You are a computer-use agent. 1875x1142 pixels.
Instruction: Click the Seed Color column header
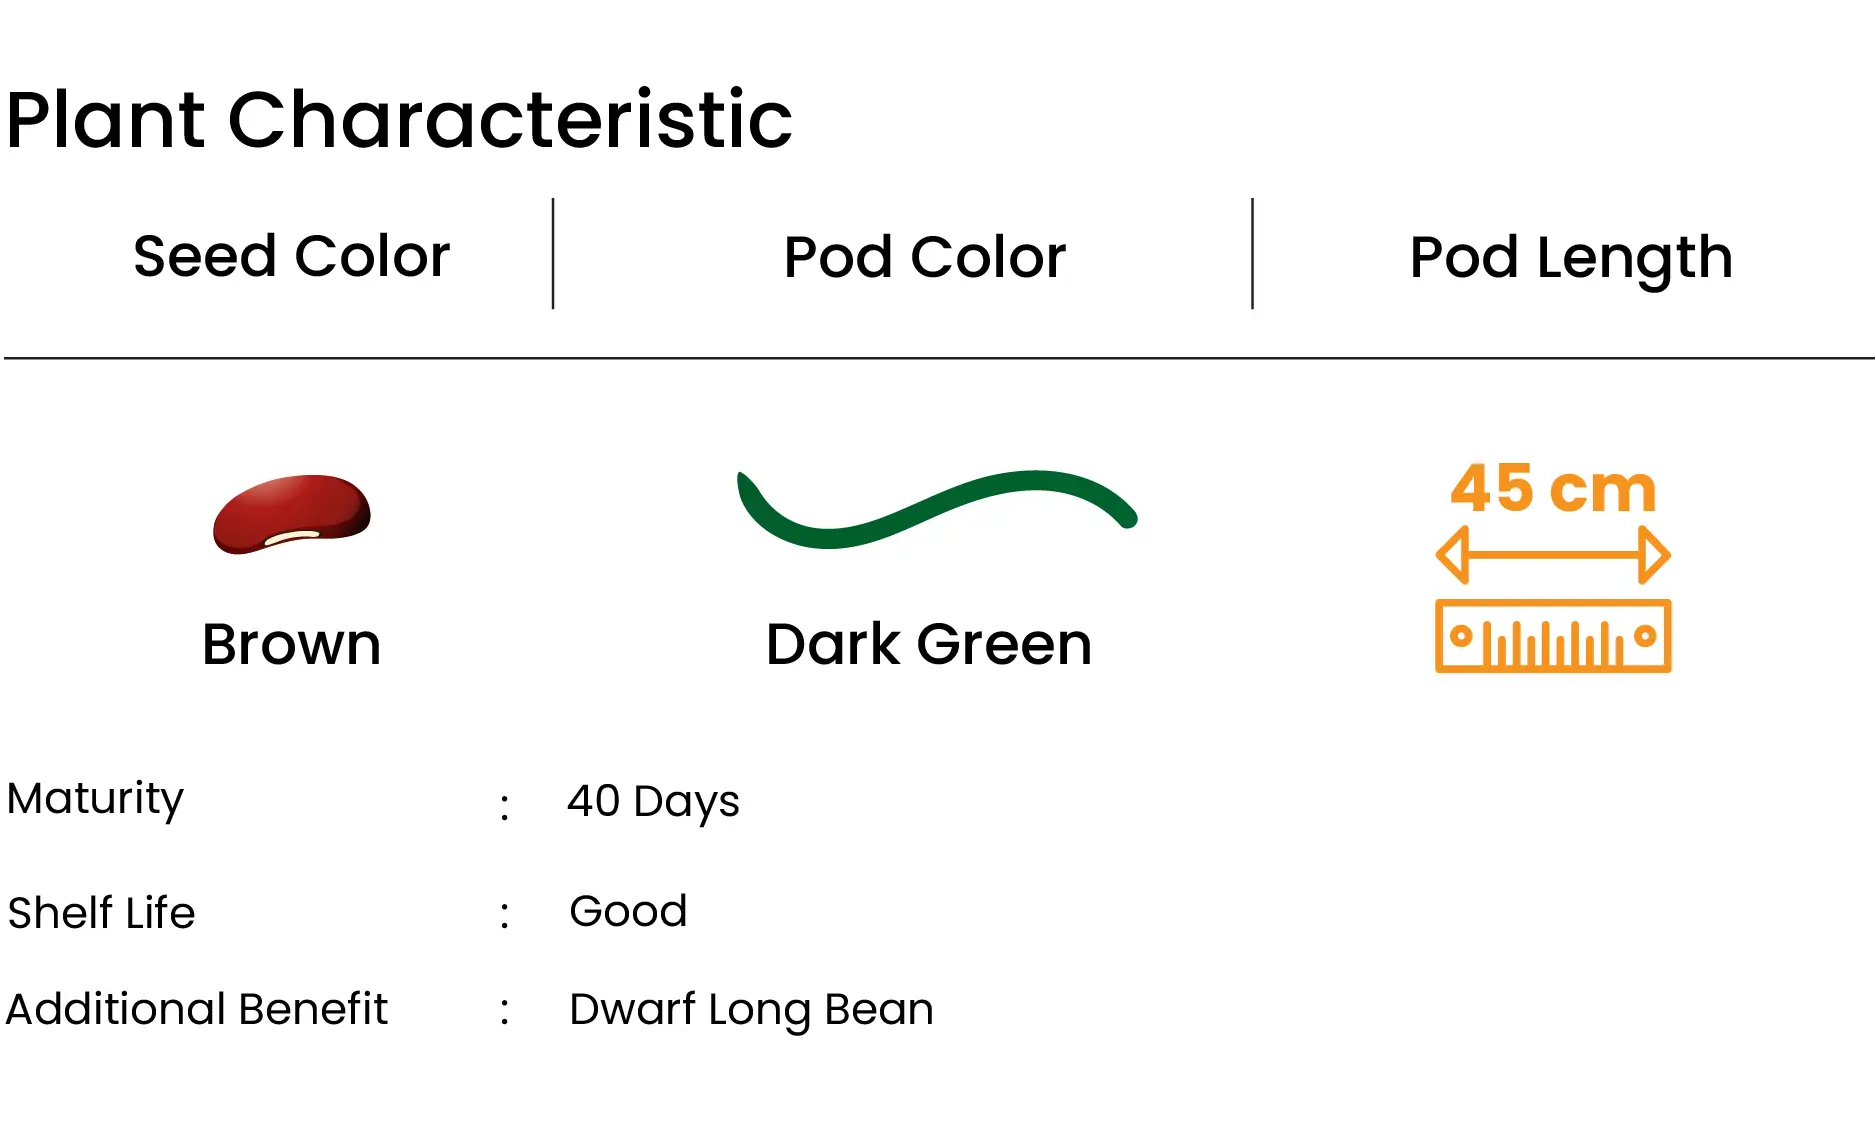[292, 256]
